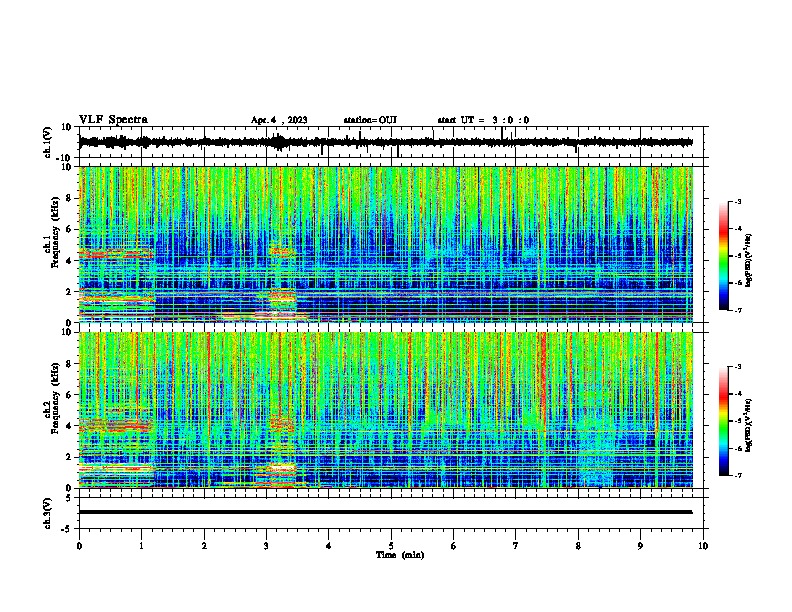The width and height of the screenshot is (792, 612).
Task: Click time axis tick label "5"
Action: (x=391, y=546)
